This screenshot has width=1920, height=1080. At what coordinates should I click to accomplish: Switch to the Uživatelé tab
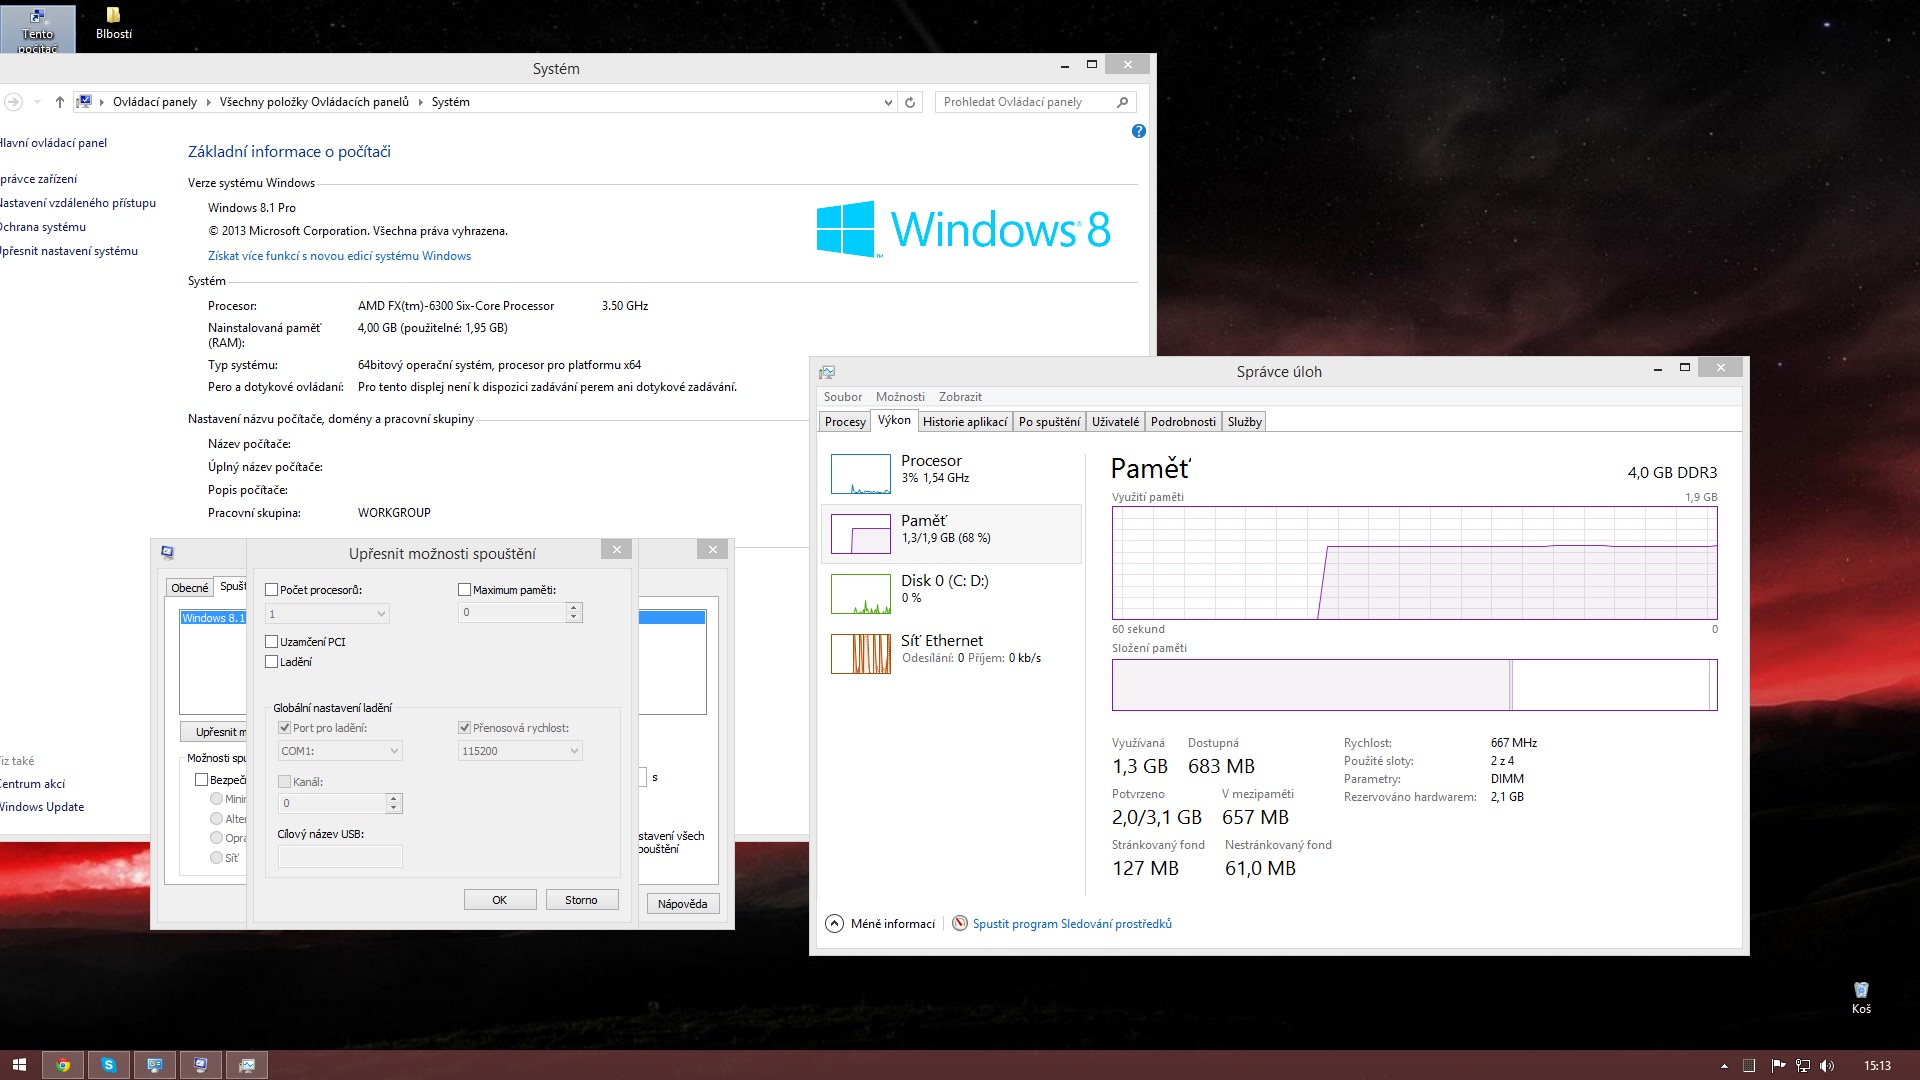point(1115,422)
